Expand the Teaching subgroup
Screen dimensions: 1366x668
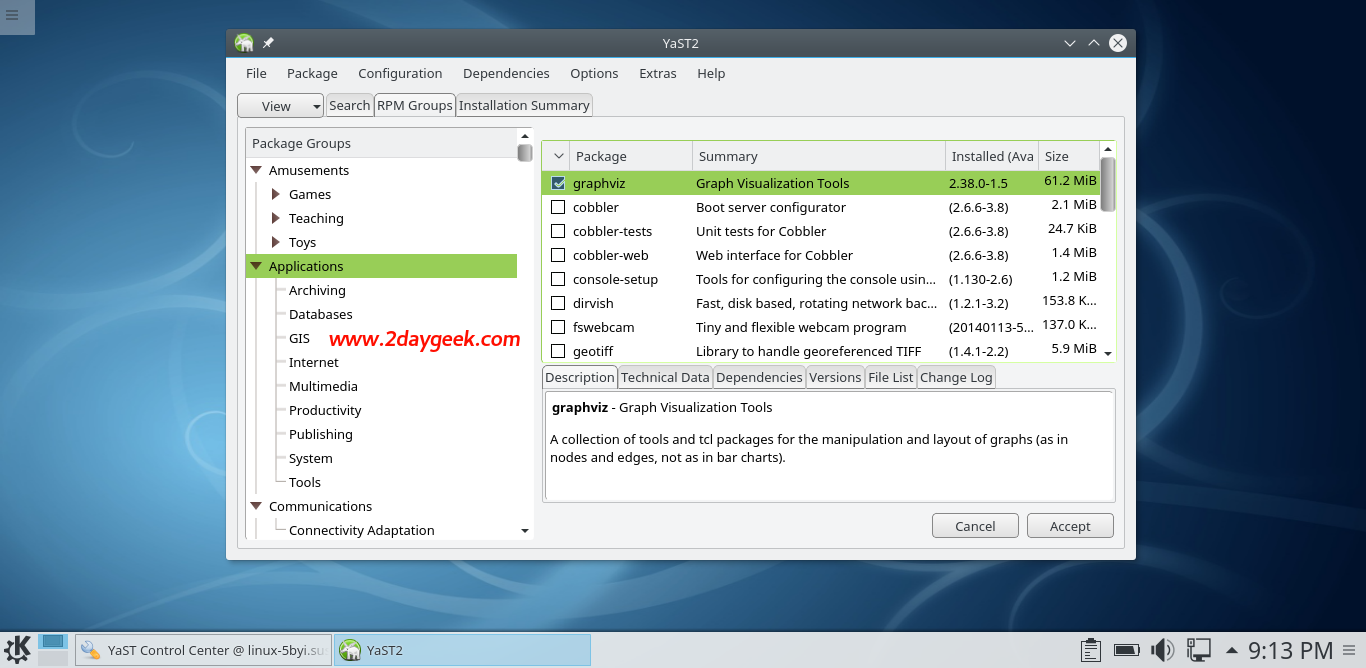[x=276, y=218]
